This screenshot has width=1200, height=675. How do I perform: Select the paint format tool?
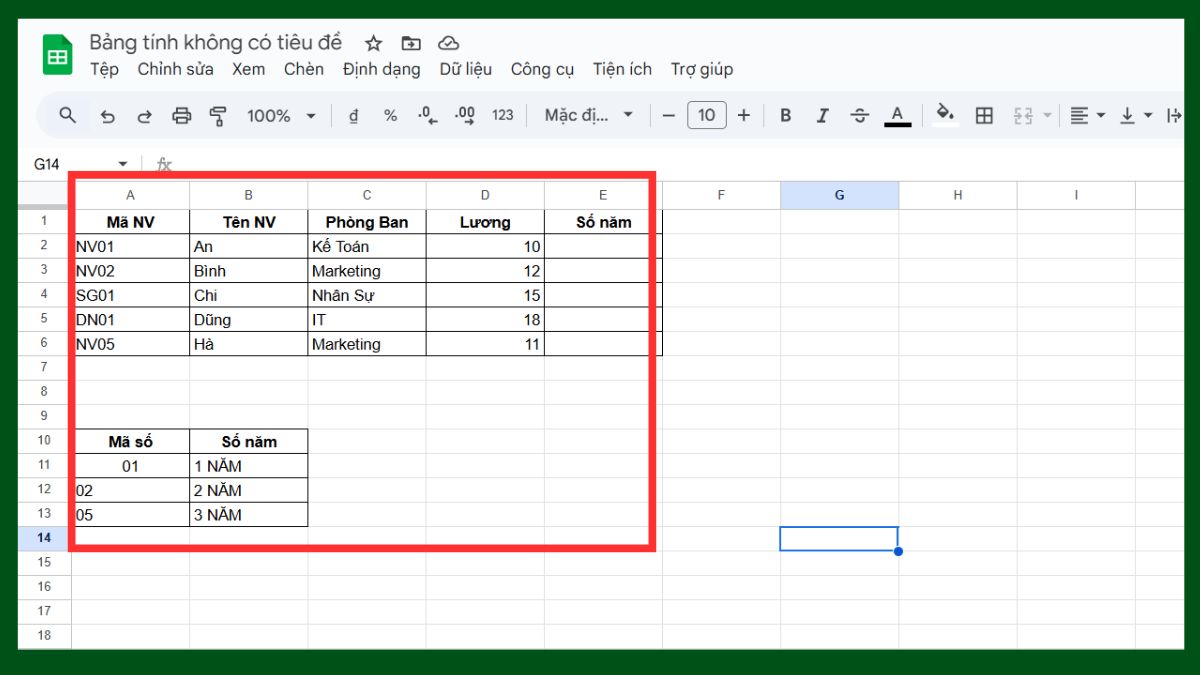(x=217, y=115)
